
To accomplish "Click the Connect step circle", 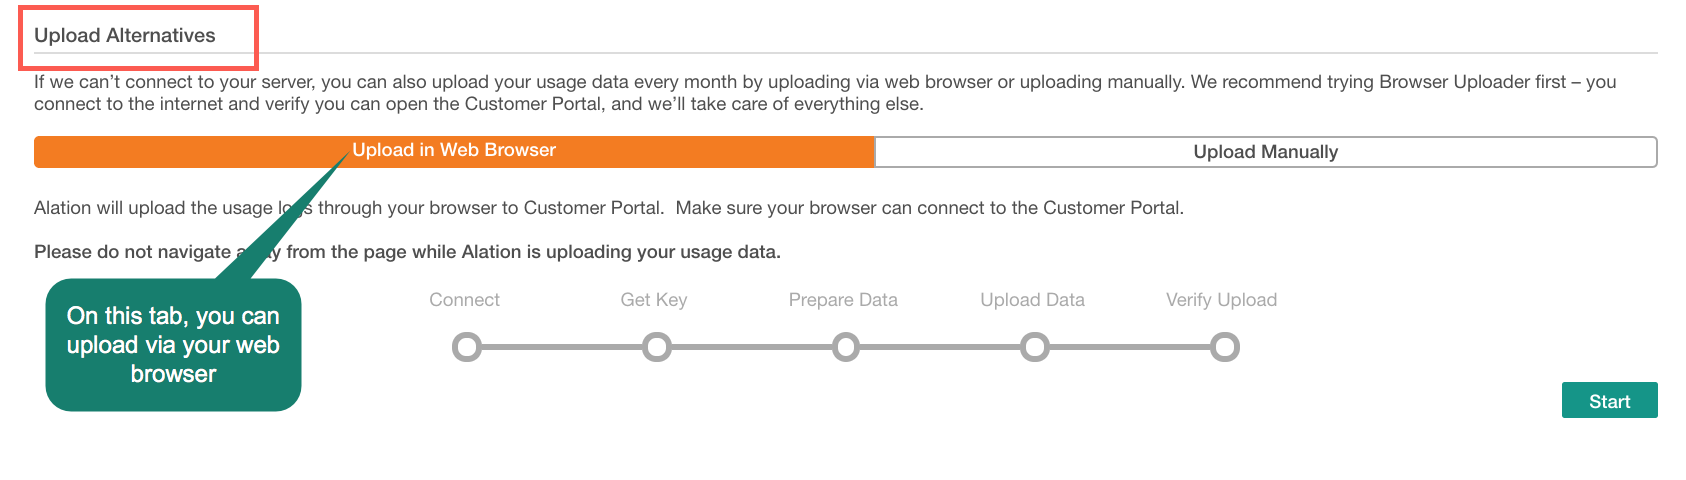I will 466,347.
